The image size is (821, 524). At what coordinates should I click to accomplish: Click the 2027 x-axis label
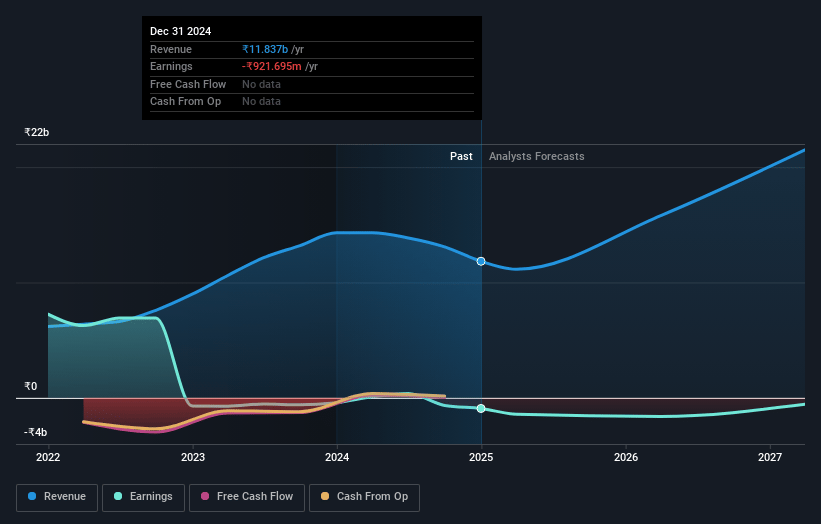coord(770,457)
